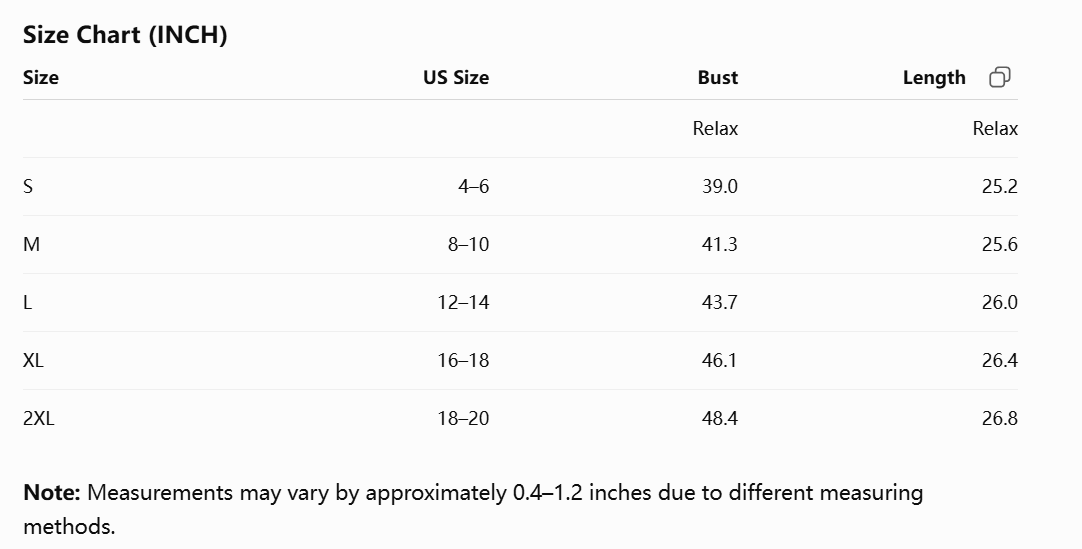Select the XL size row label
The width and height of the screenshot is (1082, 549).
(x=33, y=360)
